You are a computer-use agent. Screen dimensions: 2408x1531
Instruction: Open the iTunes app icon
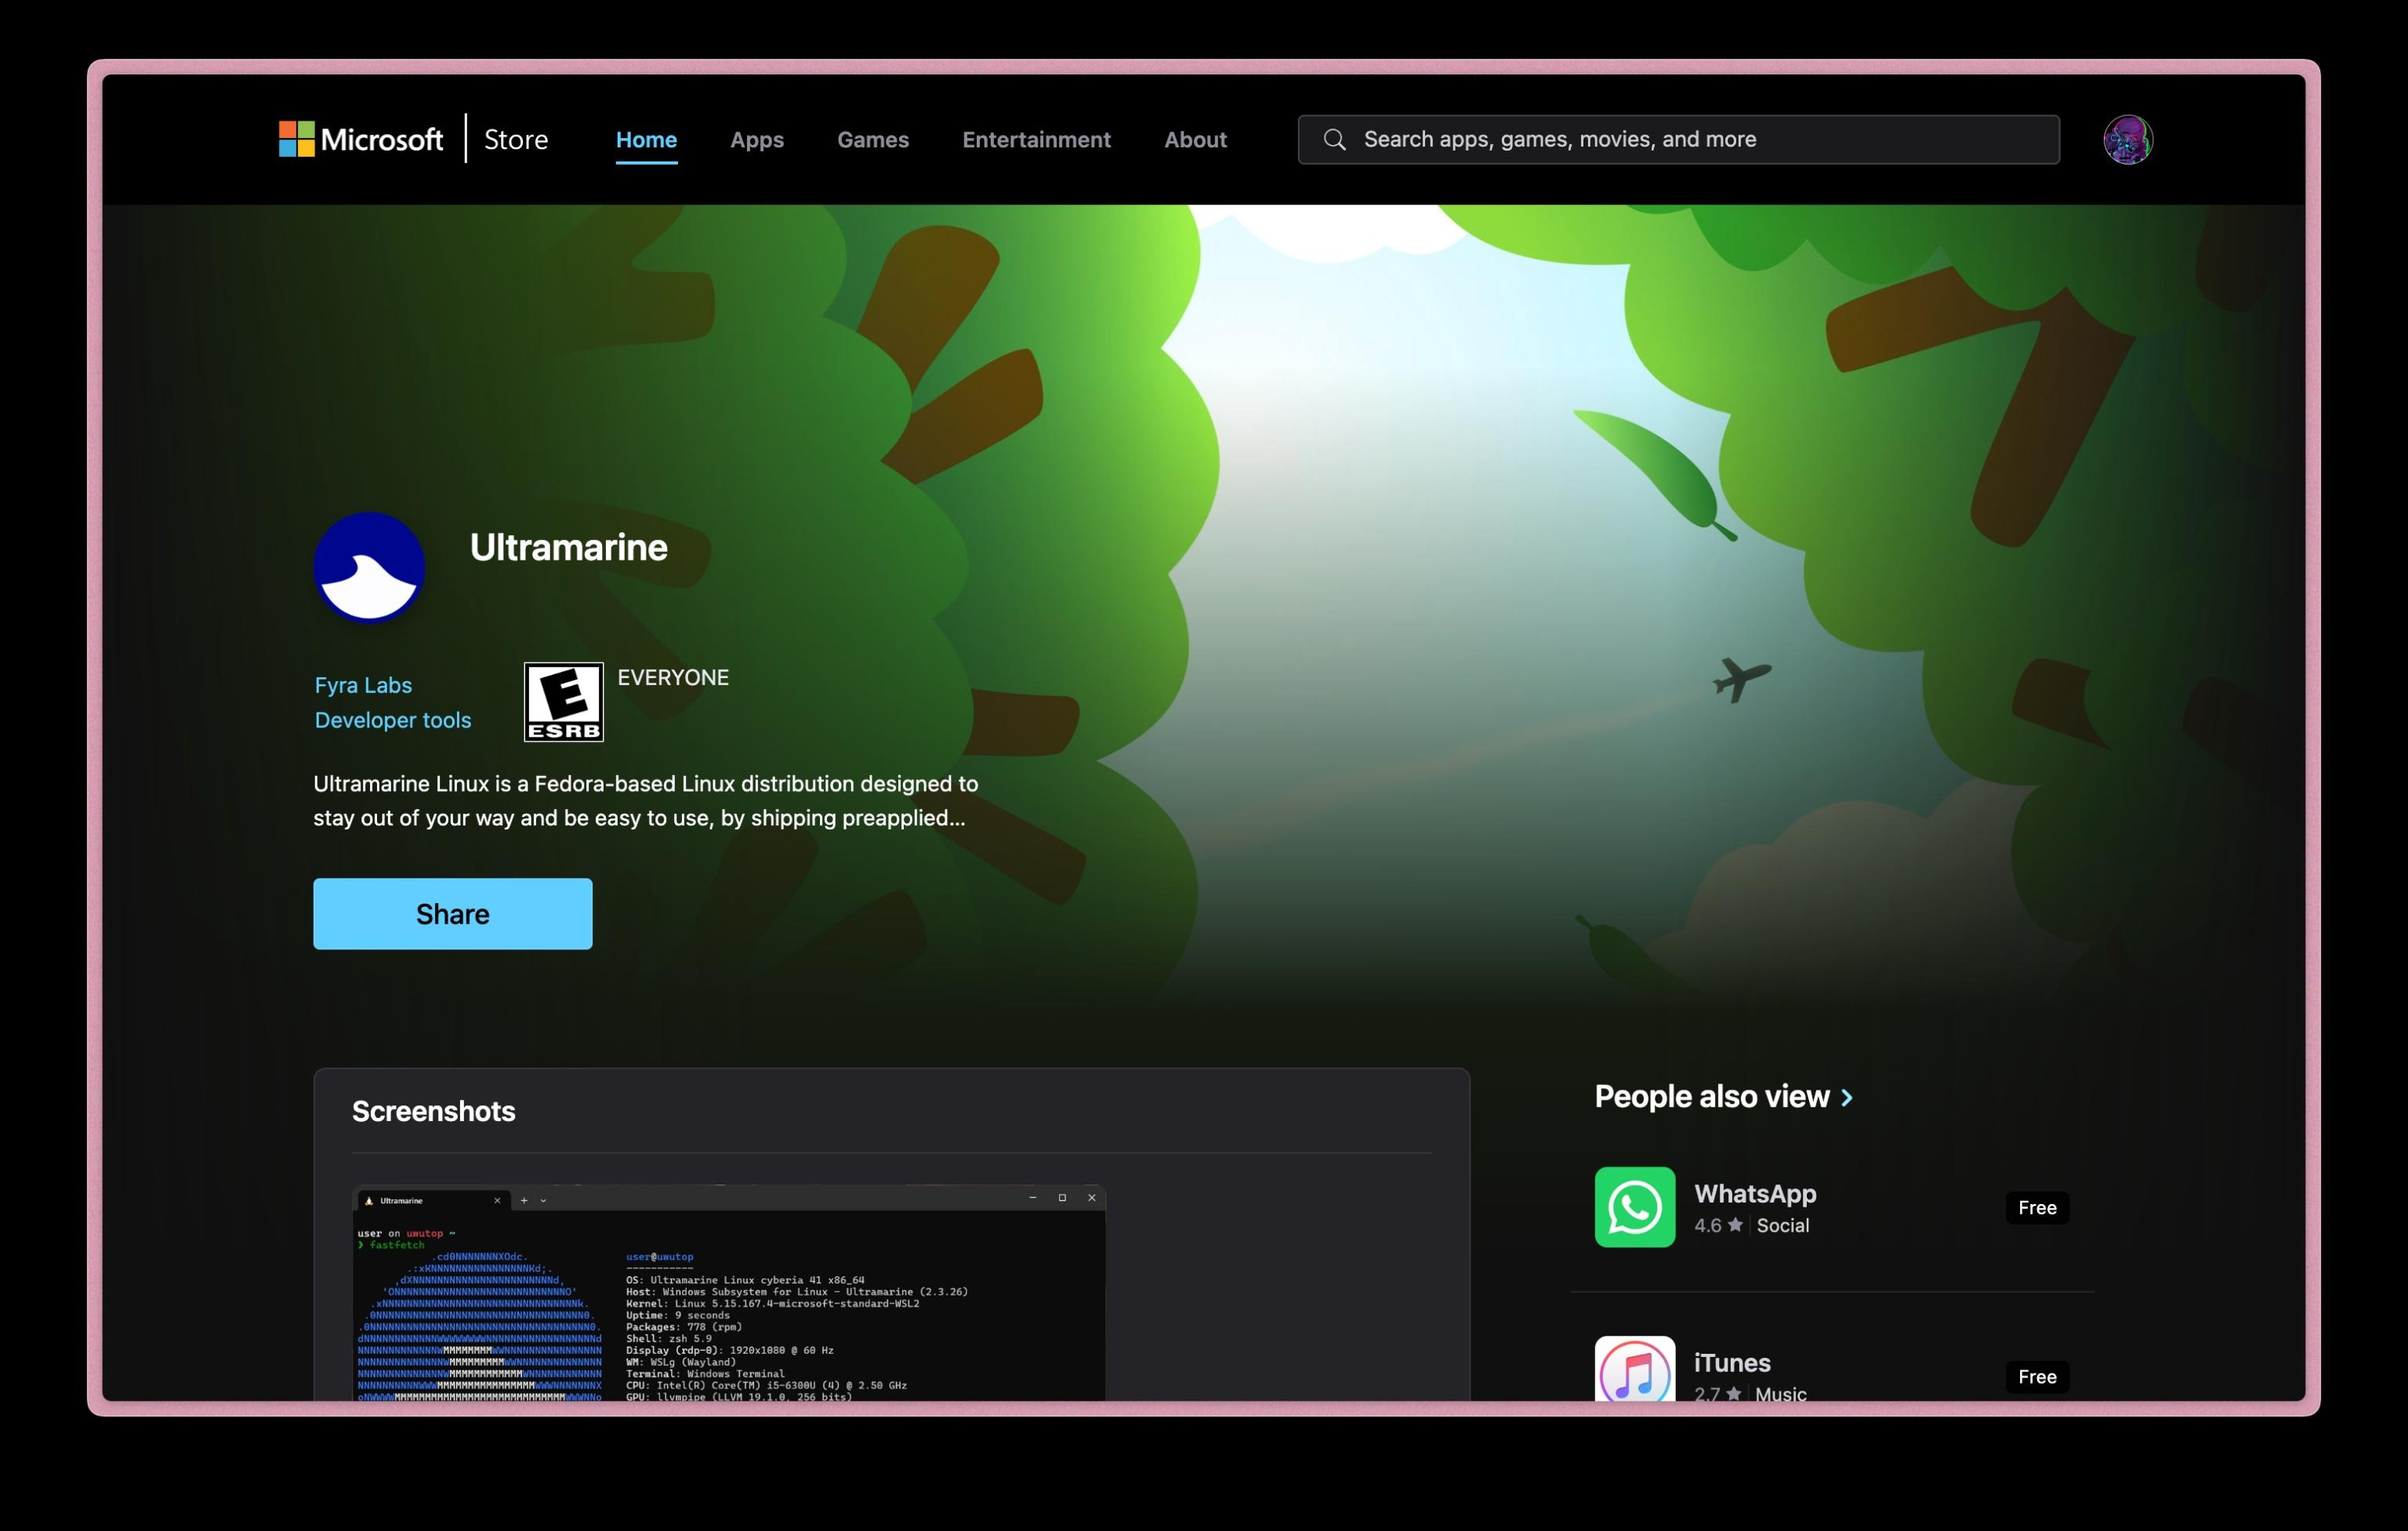point(1634,1369)
